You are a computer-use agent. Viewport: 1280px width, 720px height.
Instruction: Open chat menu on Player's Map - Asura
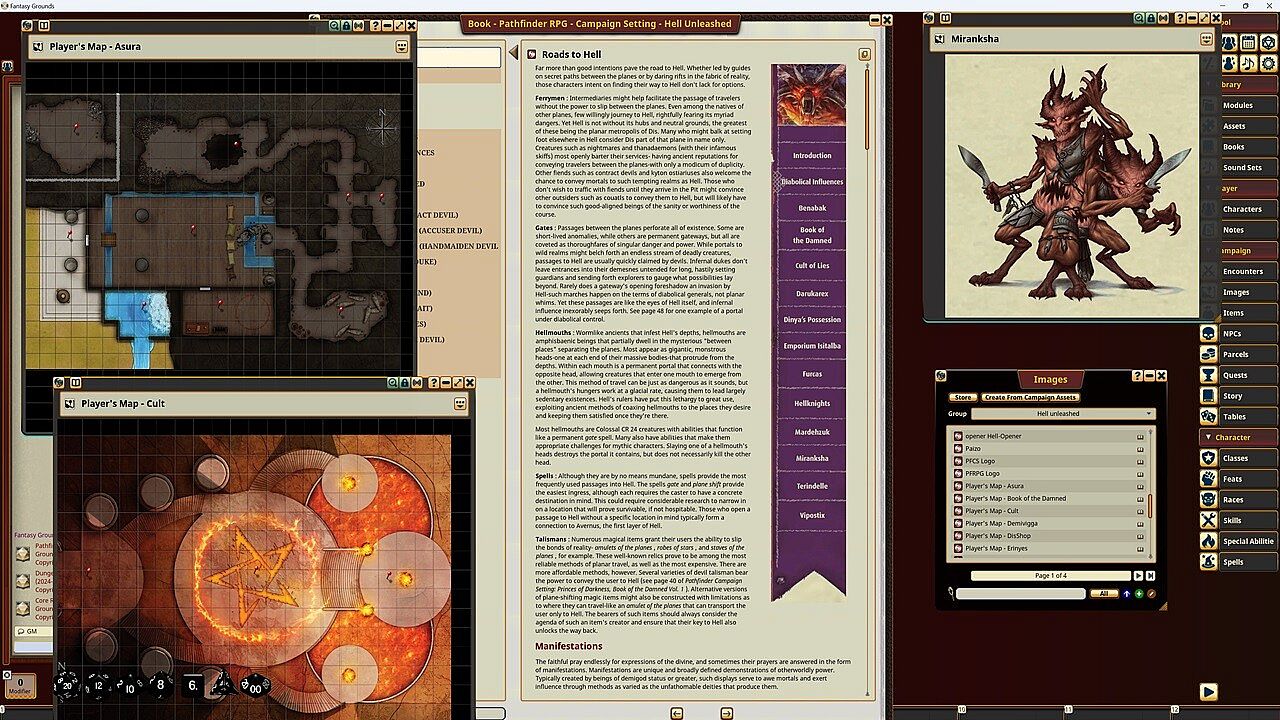click(x=402, y=46)
